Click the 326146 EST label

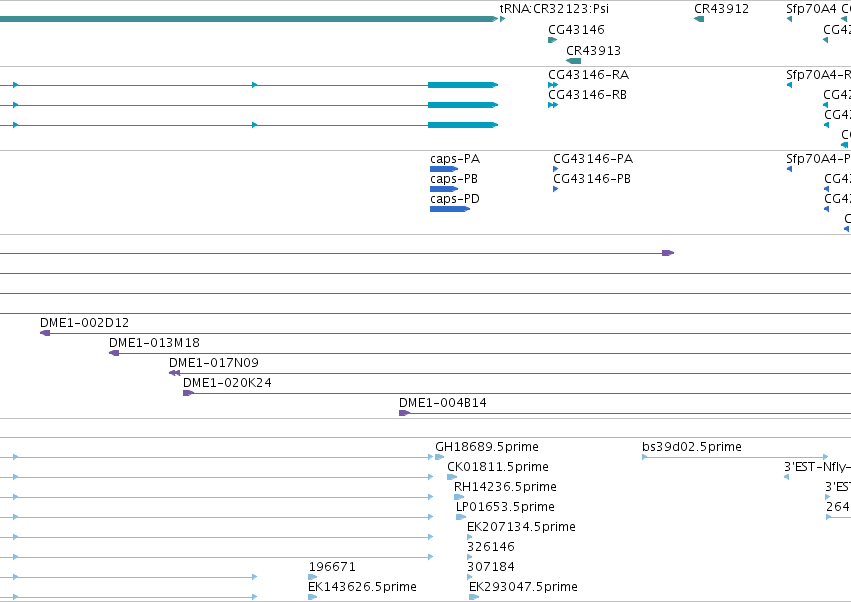[491, 547]
